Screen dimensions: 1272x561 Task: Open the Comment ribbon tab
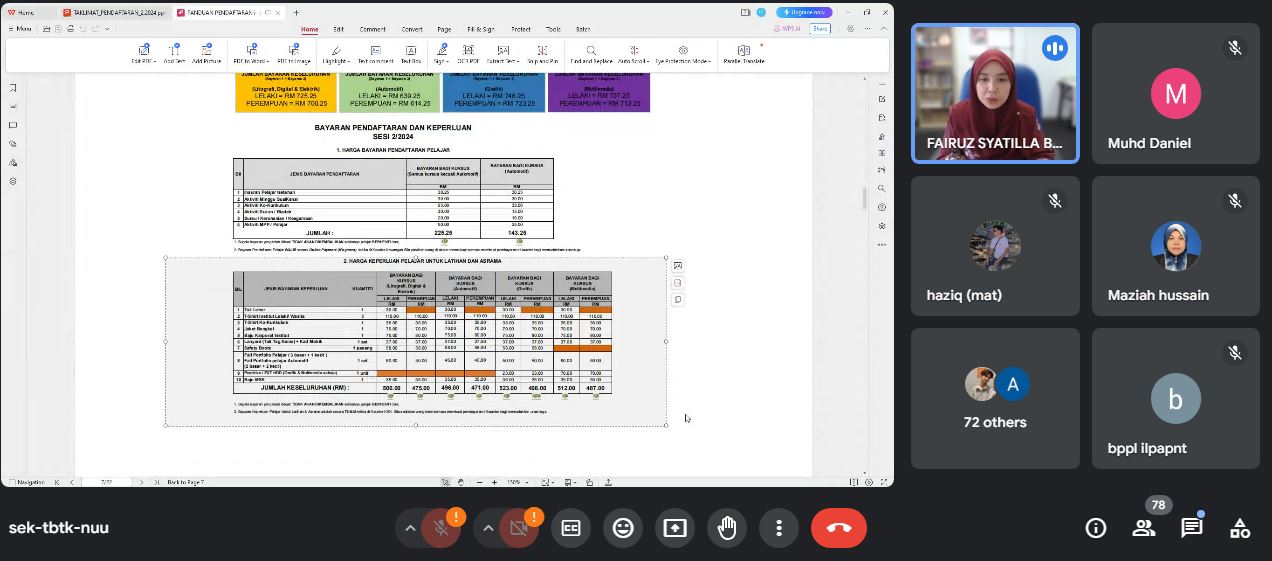tap(372, 29)
